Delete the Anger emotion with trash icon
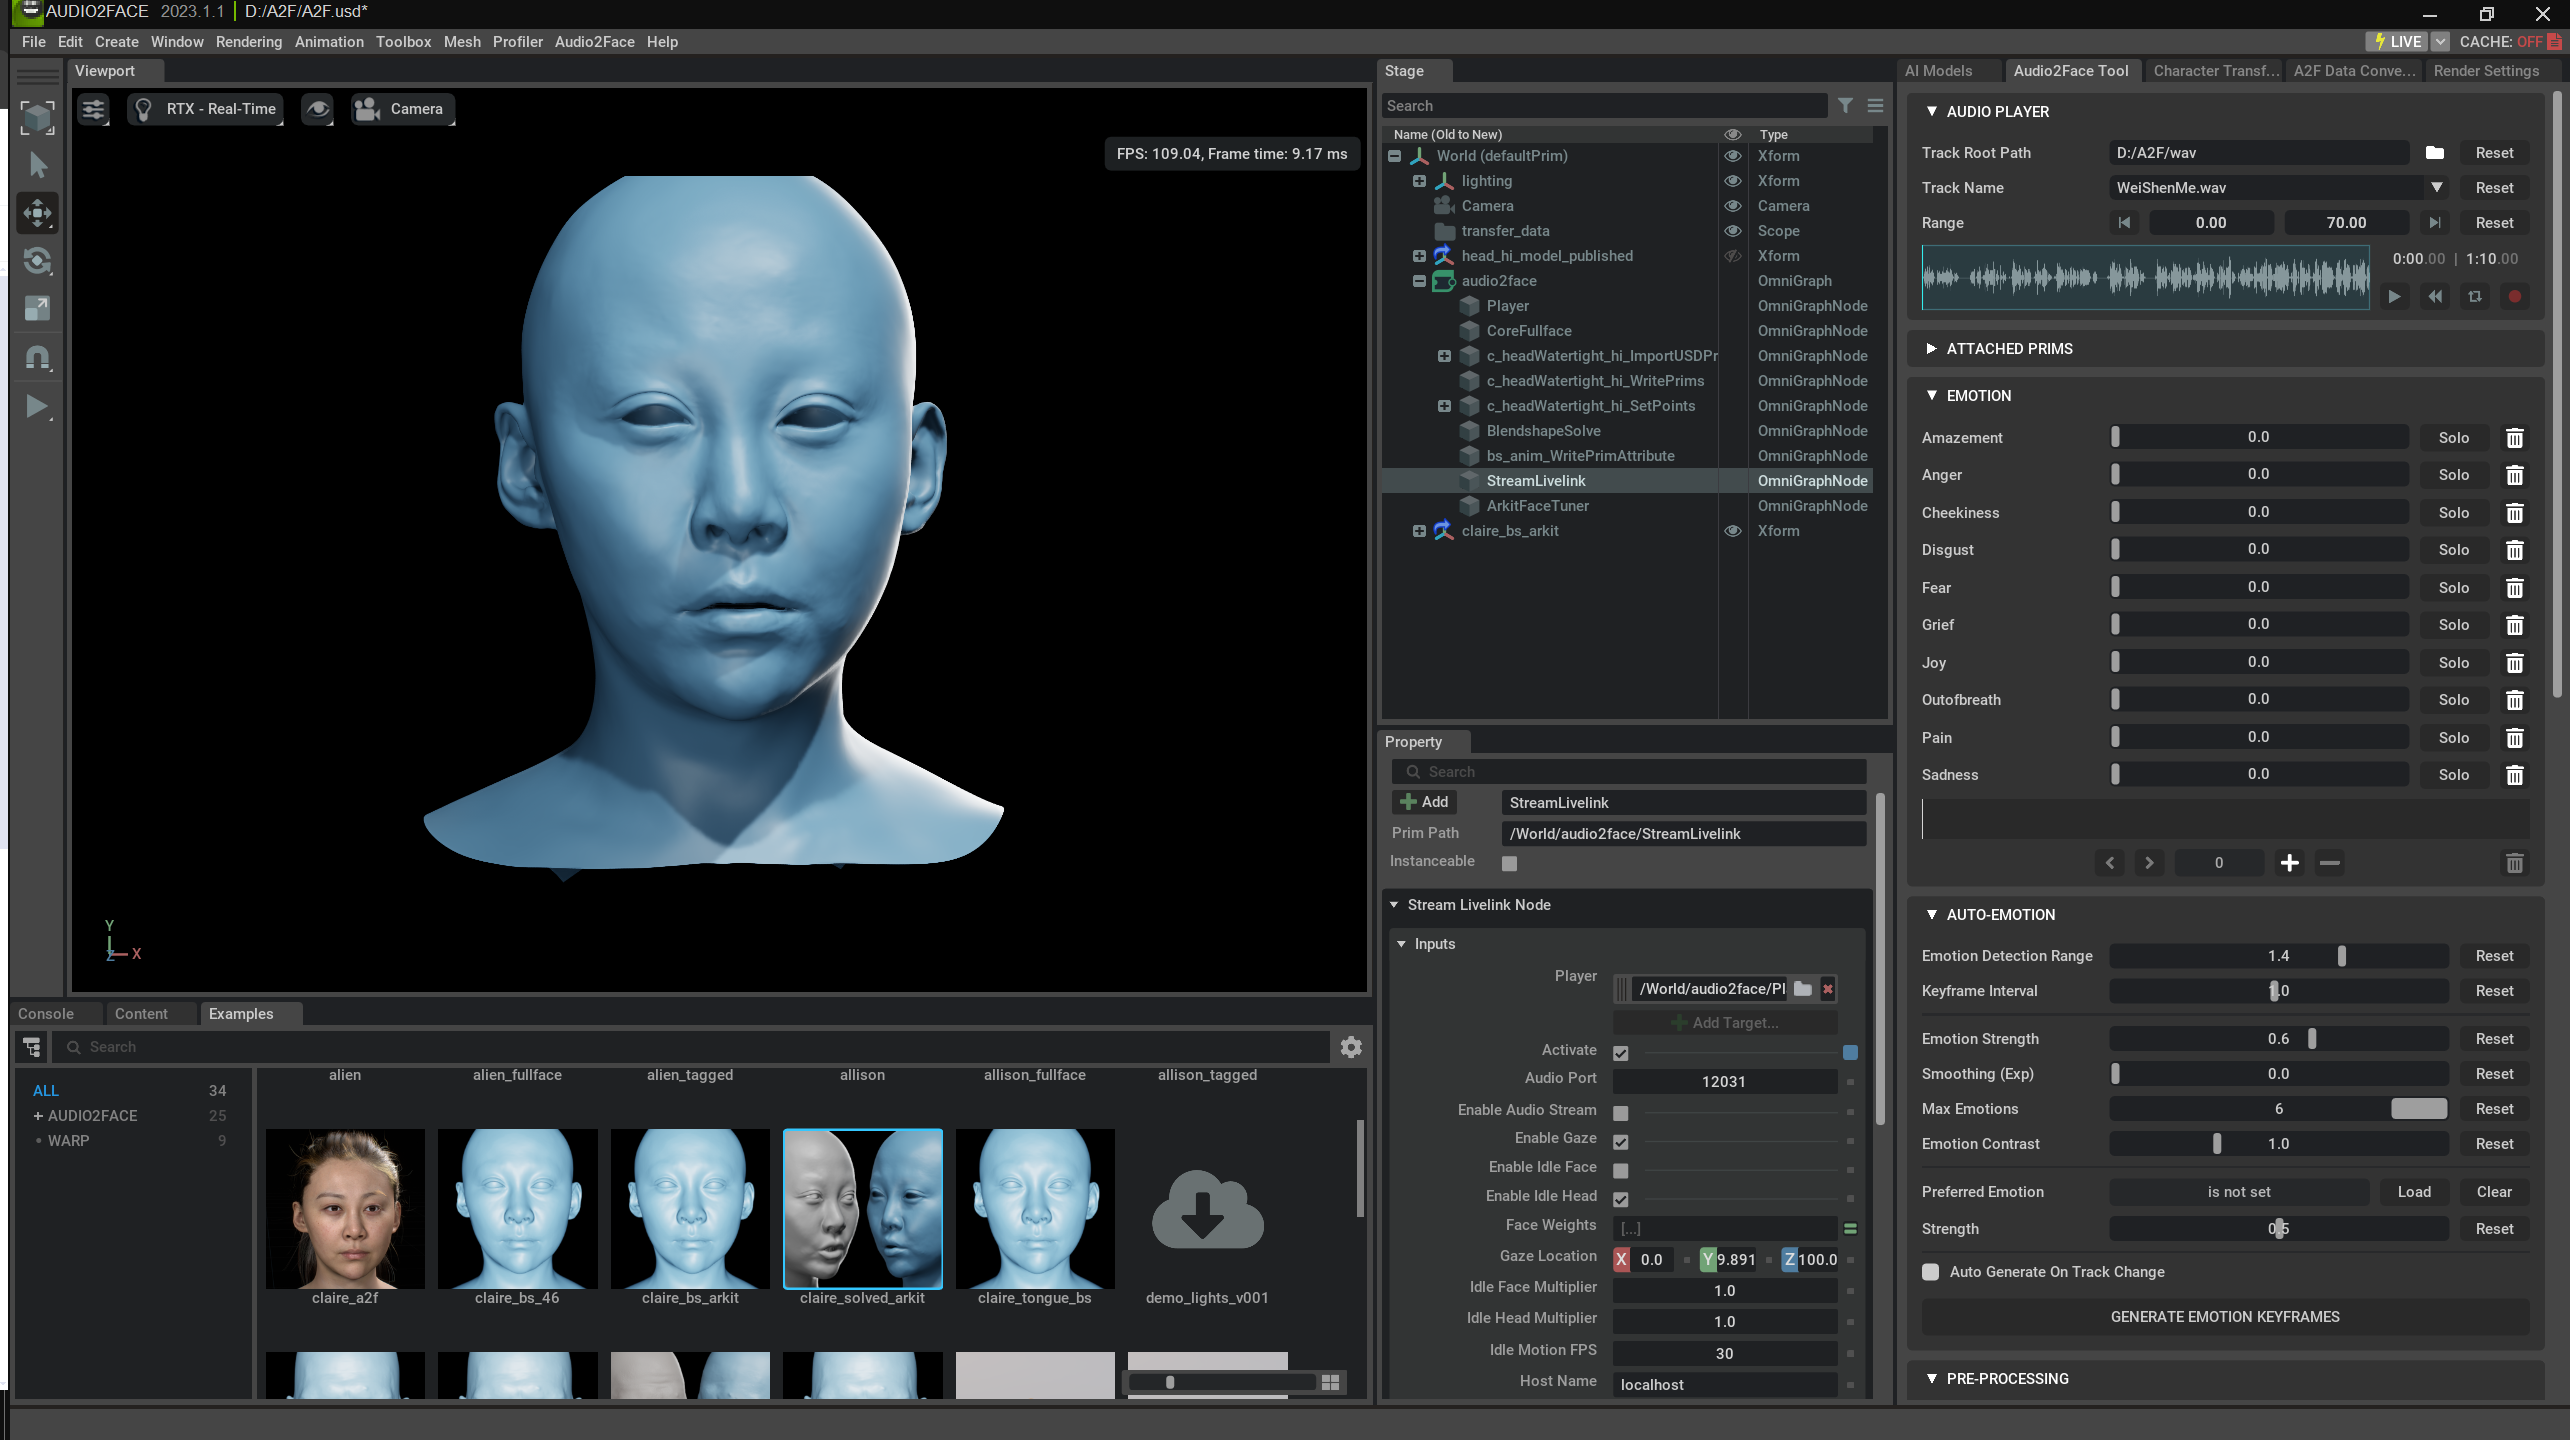The height and width of the screenshot is (1440, 2570). (x=2514, y=475)
